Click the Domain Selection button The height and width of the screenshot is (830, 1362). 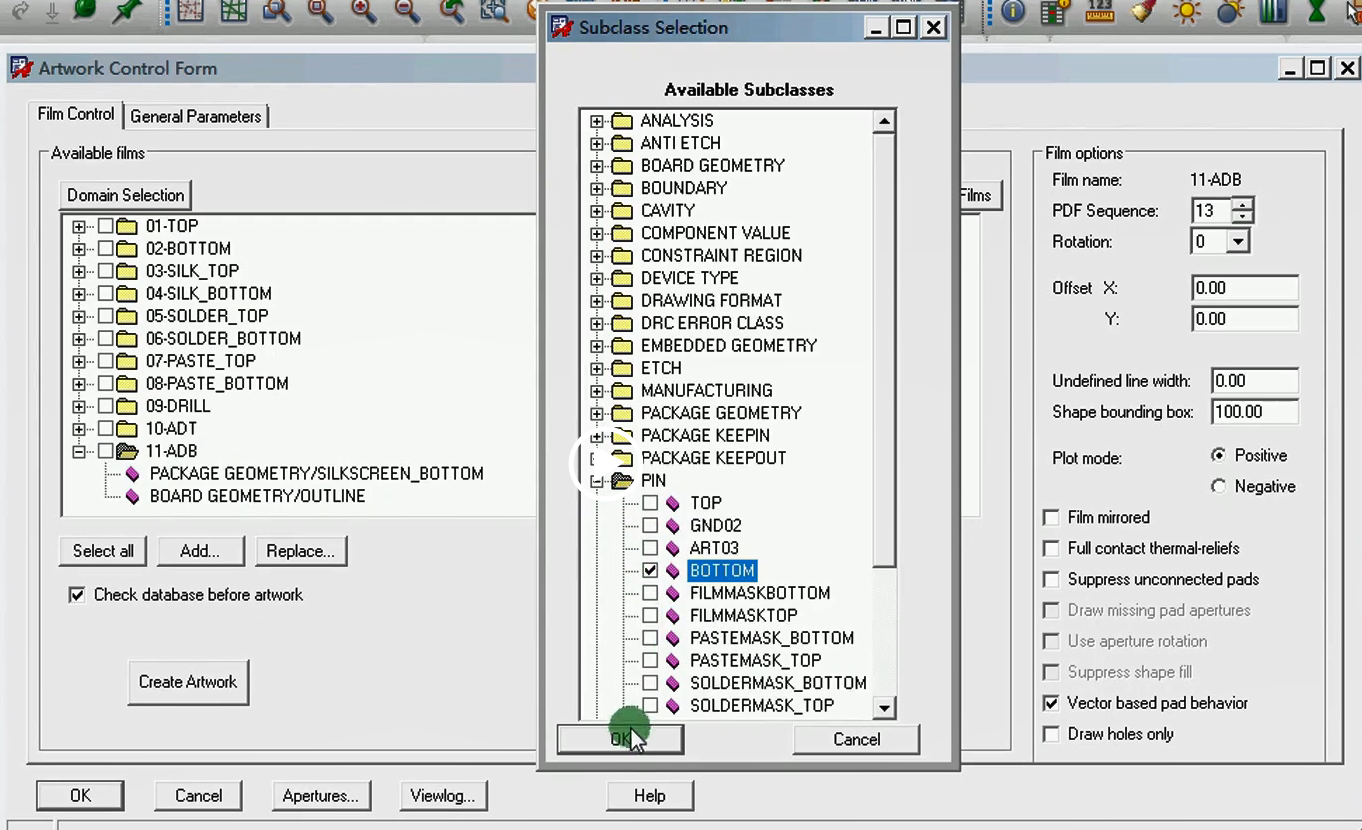126,195
